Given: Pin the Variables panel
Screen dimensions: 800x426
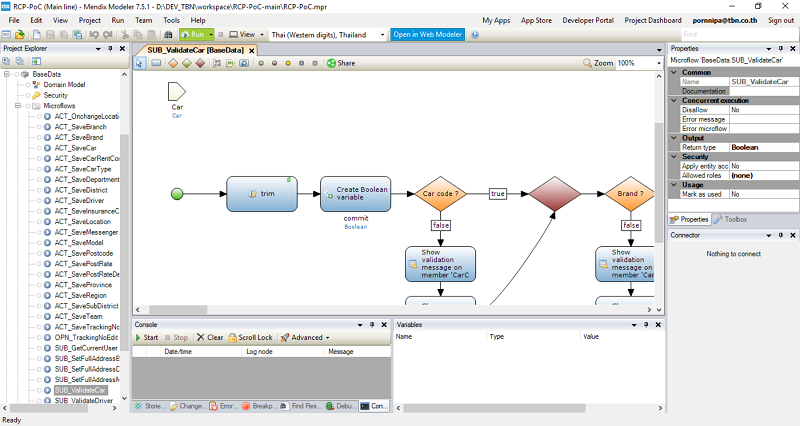Looking at the screenshot, I should [646, 324].
